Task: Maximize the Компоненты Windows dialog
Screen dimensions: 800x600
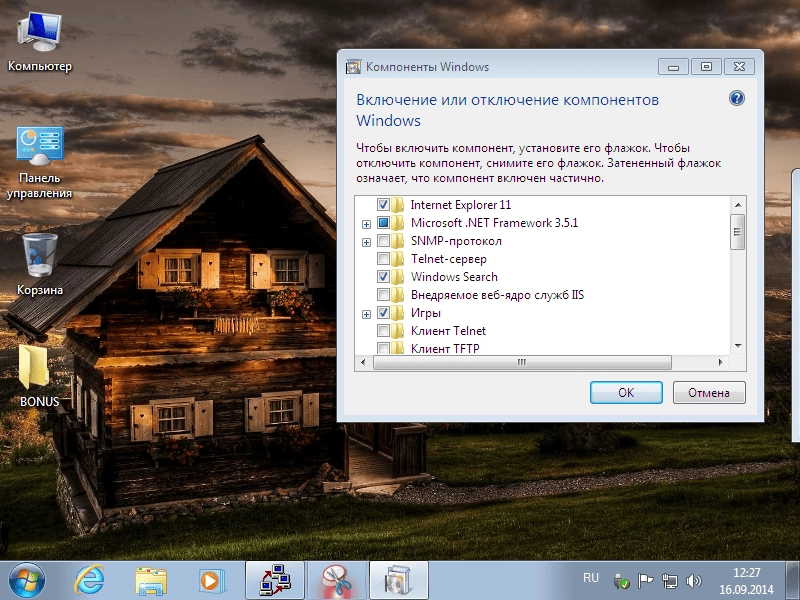Action: pyautogui.click(x=706, y=67)
